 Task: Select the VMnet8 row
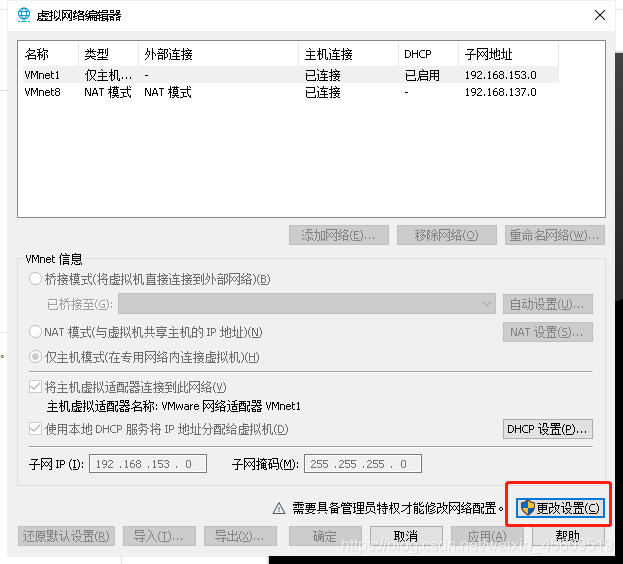pyautogui.click(x=291, y=92)
